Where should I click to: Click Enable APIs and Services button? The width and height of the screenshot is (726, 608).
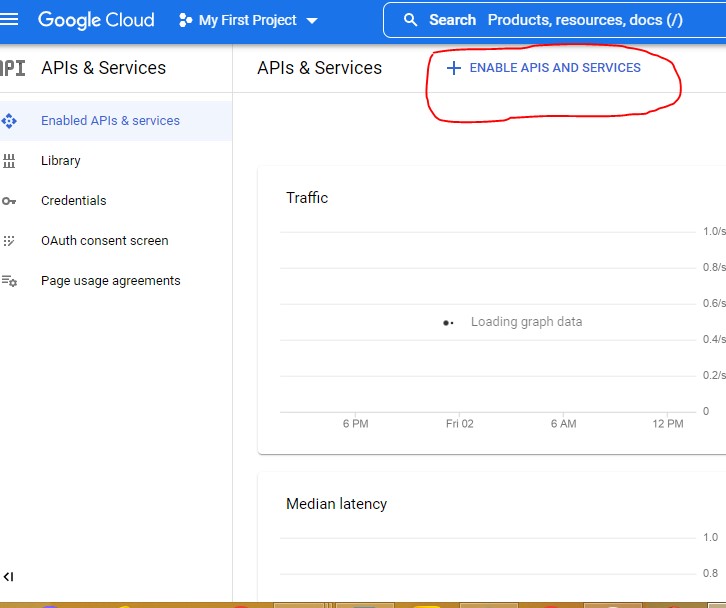[543, 68]
